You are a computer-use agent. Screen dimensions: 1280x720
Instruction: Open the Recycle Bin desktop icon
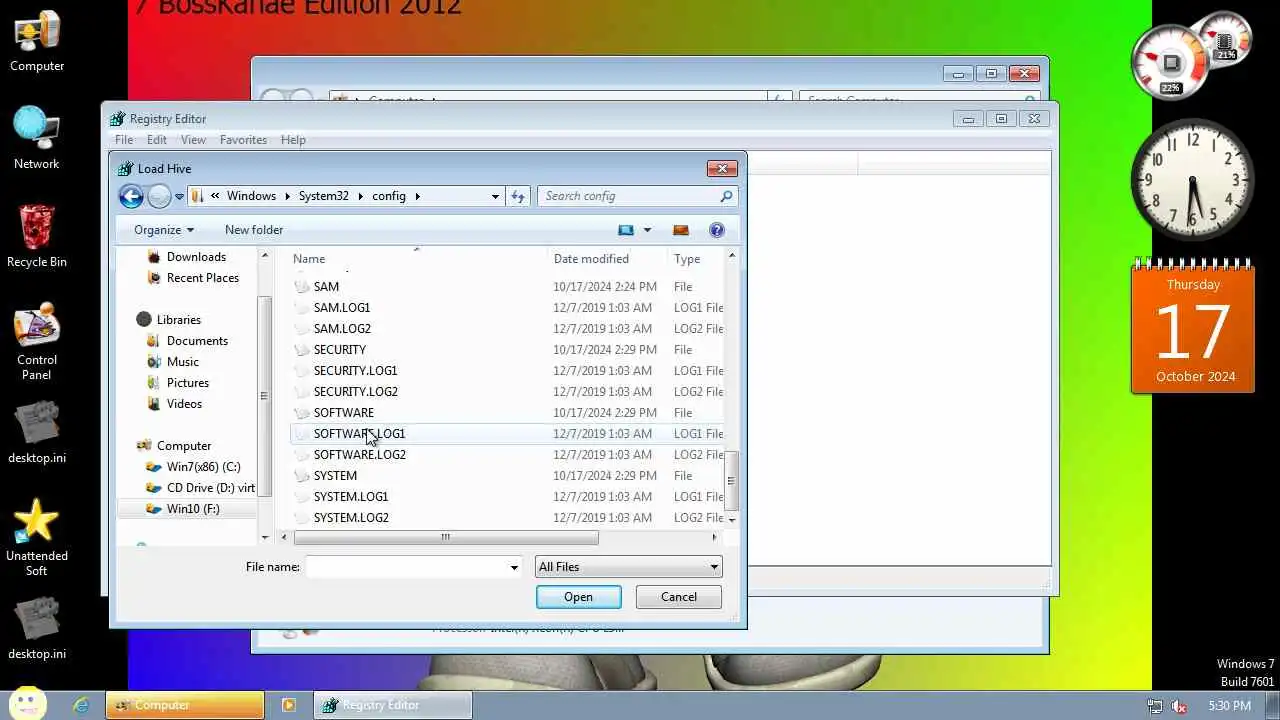tap(37, 236)
